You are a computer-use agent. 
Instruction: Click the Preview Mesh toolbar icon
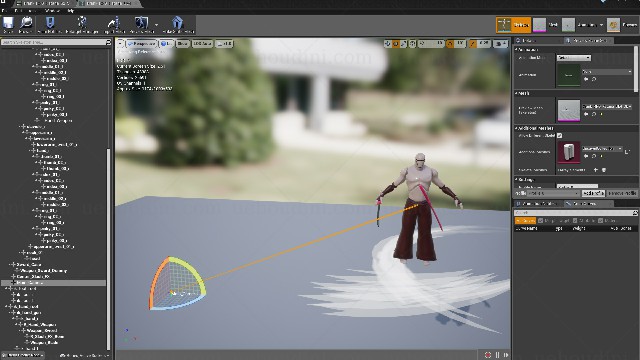point(141,23)
